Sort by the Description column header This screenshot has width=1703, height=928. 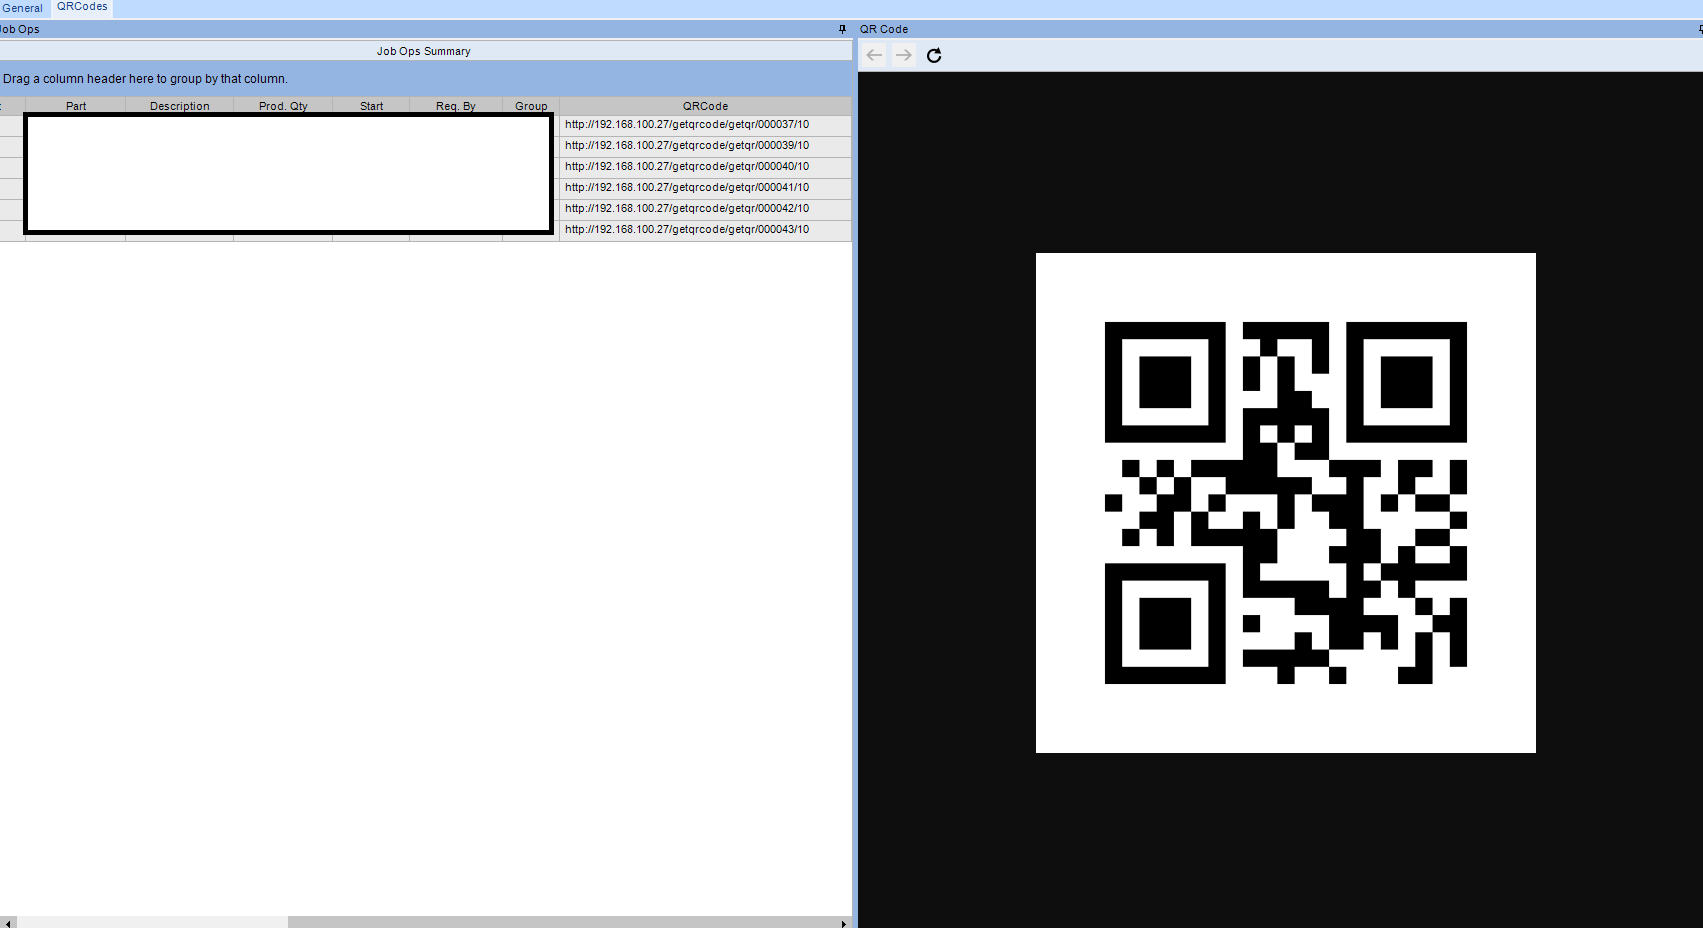[180, 106]
